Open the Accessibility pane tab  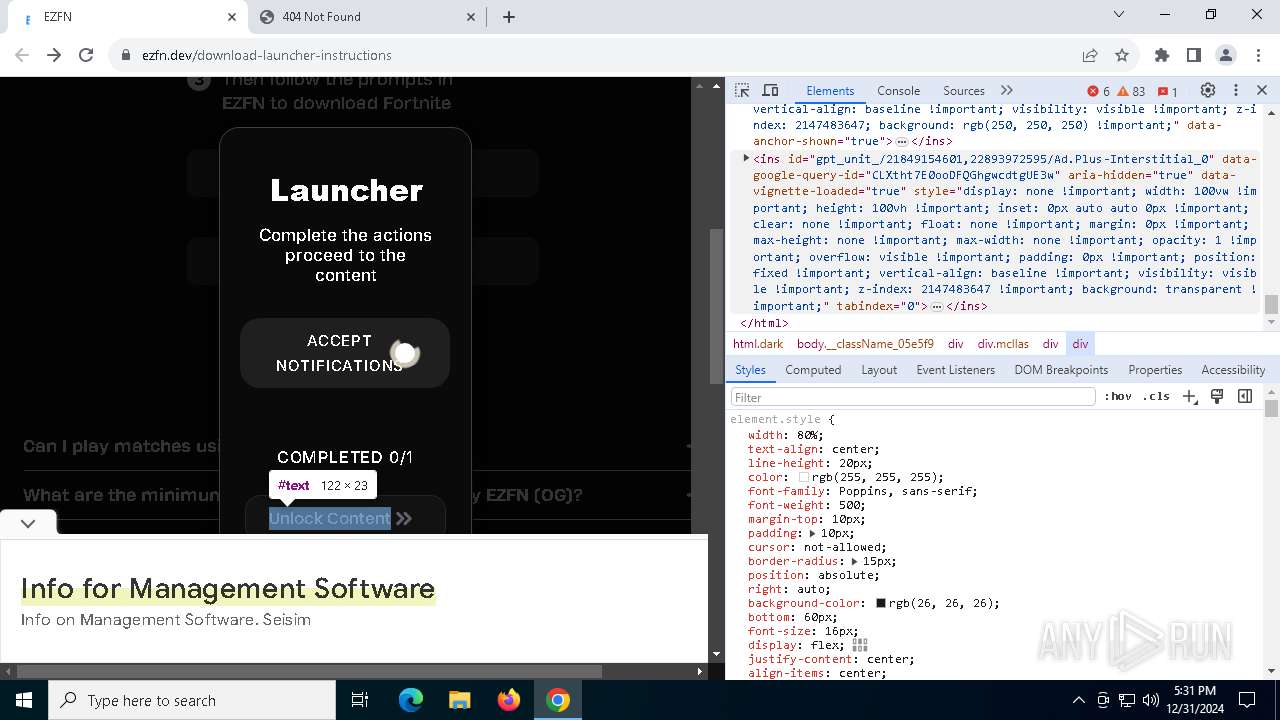click(x=1233, y=370)
